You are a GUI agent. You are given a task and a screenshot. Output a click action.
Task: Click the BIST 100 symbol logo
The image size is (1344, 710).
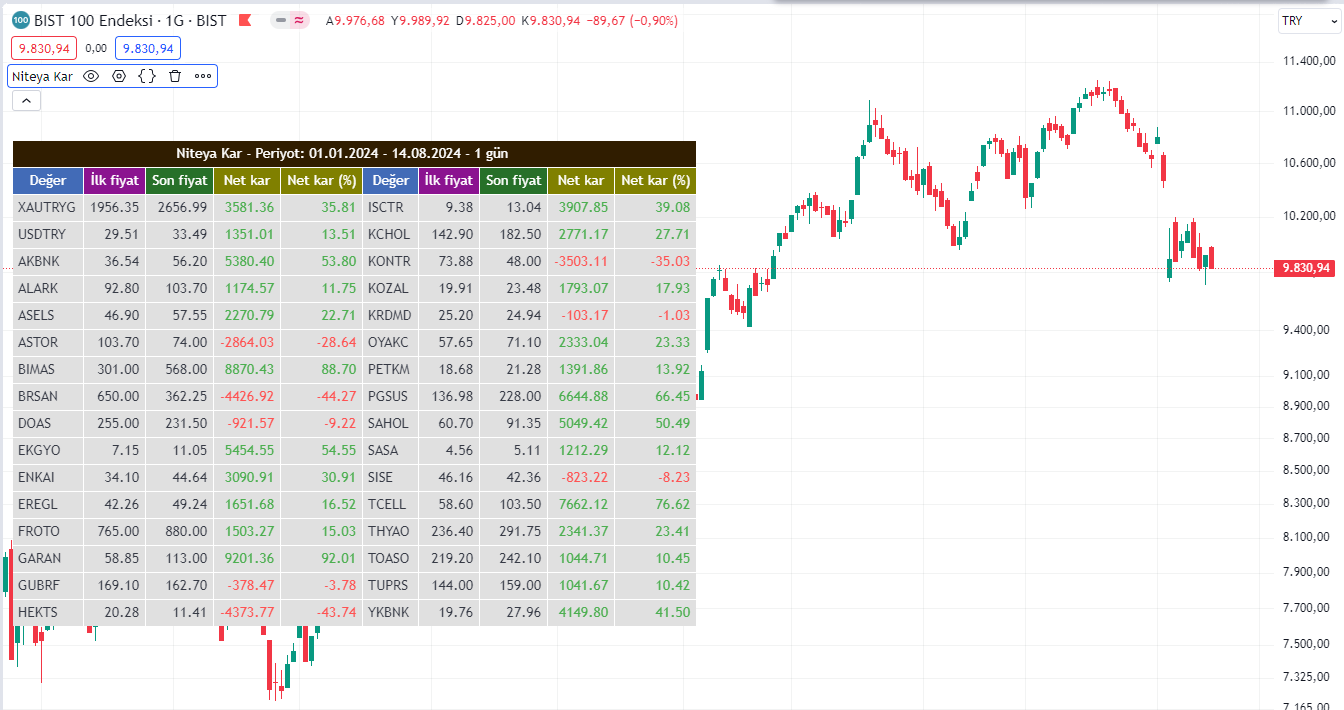point(20,20)
